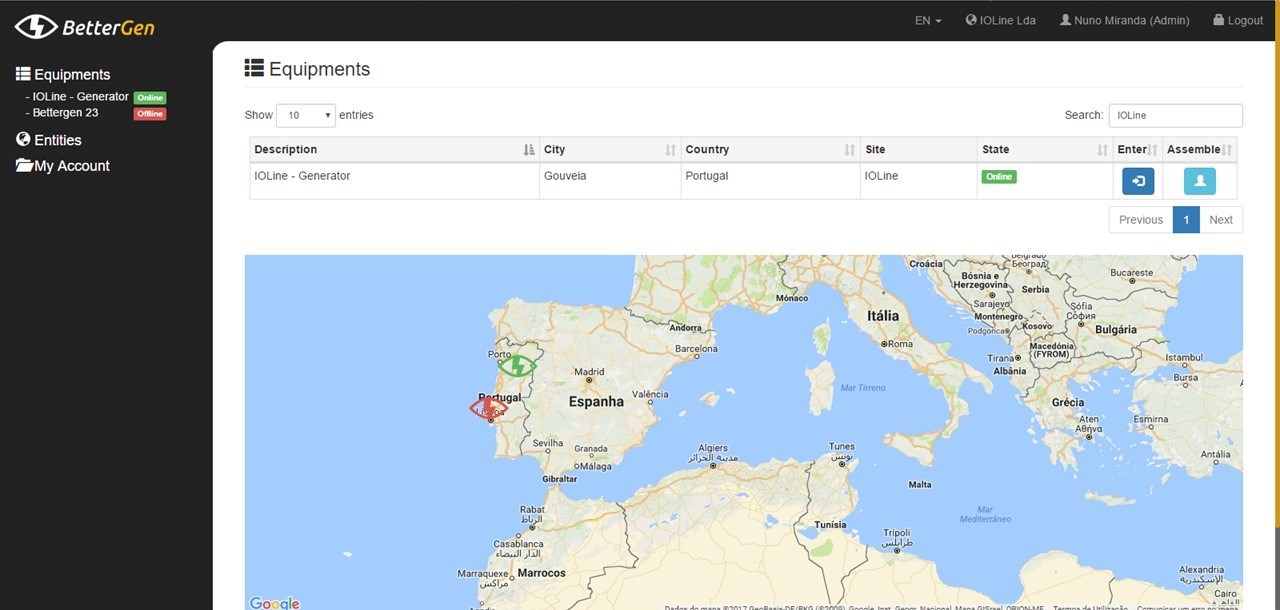Select IOLine - Generator in sidebar list
The height and width of the screenshot is (610, 1280).
pyautogui.click(x=80, y=97)
